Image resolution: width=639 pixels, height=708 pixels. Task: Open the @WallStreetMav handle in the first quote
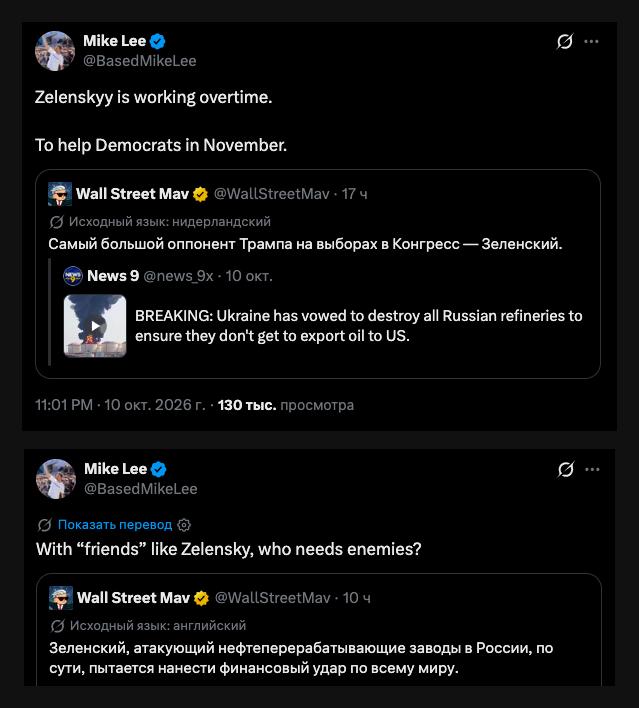click(x=271, y=194)
